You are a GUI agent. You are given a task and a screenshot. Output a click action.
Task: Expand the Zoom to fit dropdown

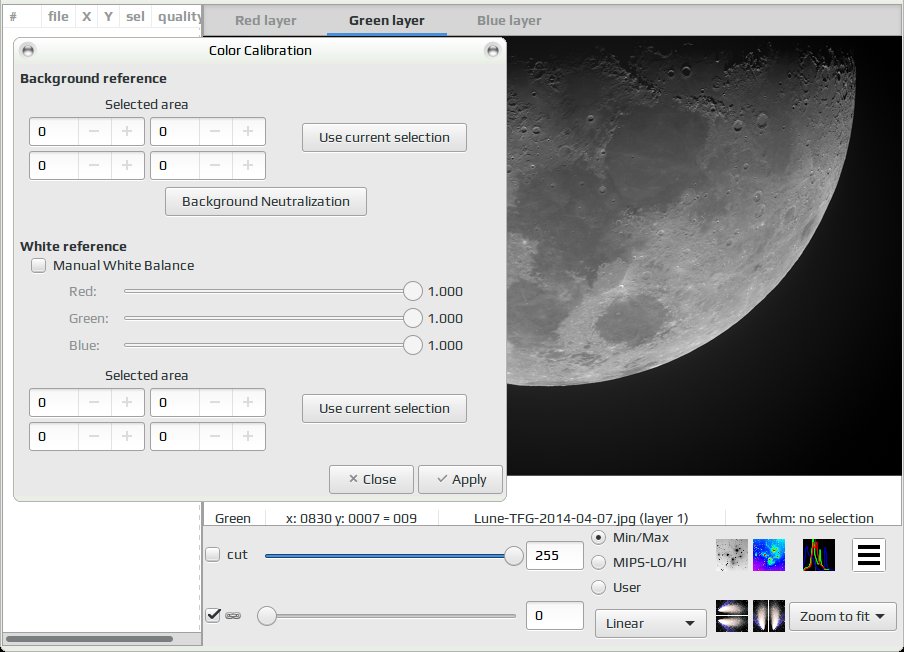(842, 616)
